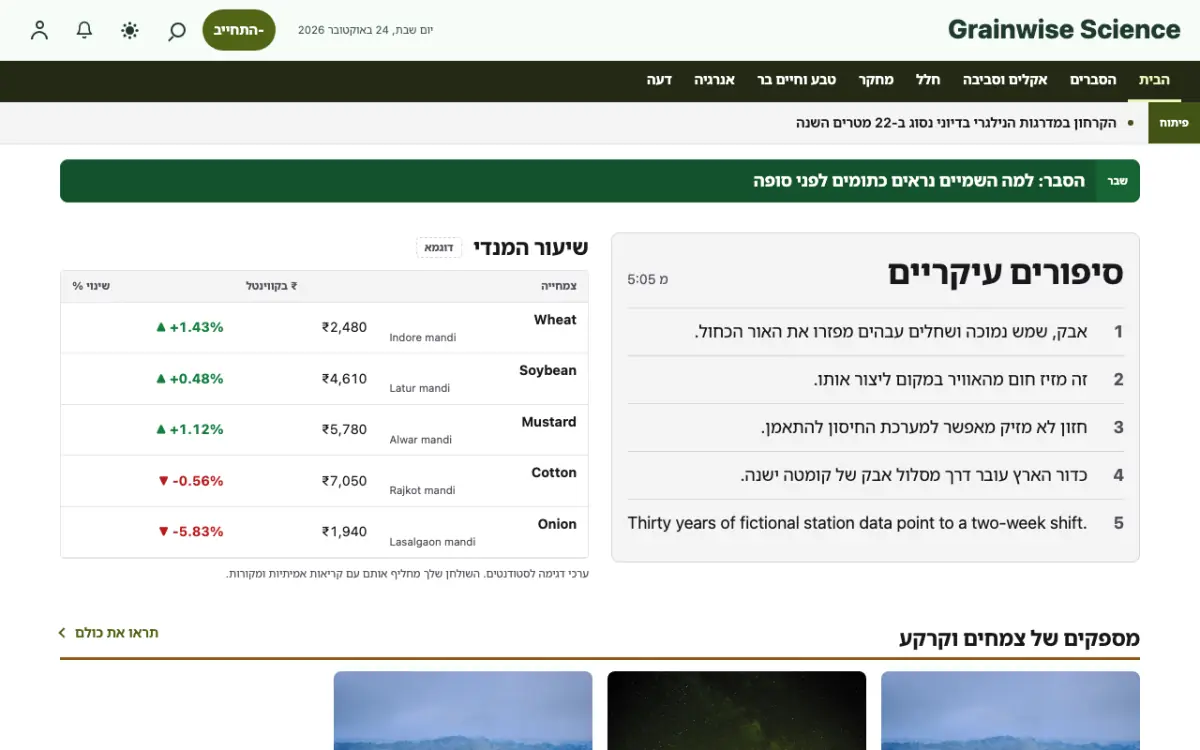Image resolution: width=1200 pixels, height=750 pixels.
Task: Click the +0.48% Soybean change value
Action: [x=189, y=379]
